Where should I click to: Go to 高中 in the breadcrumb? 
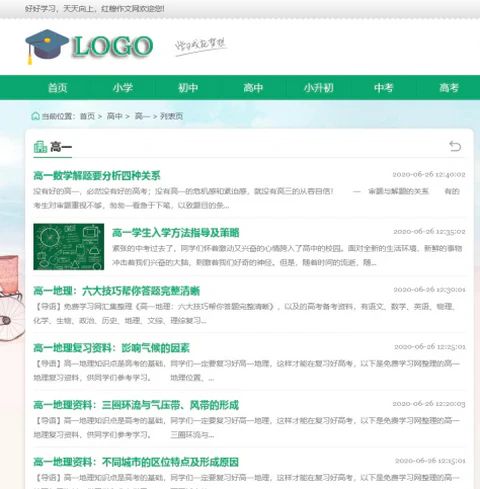pos(114,116)
